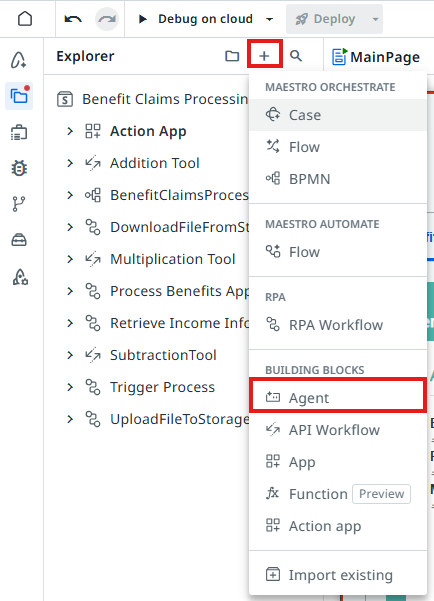
Task: Click the DownloadFileFromStorage workflow icon
Action: coord(93,227)
